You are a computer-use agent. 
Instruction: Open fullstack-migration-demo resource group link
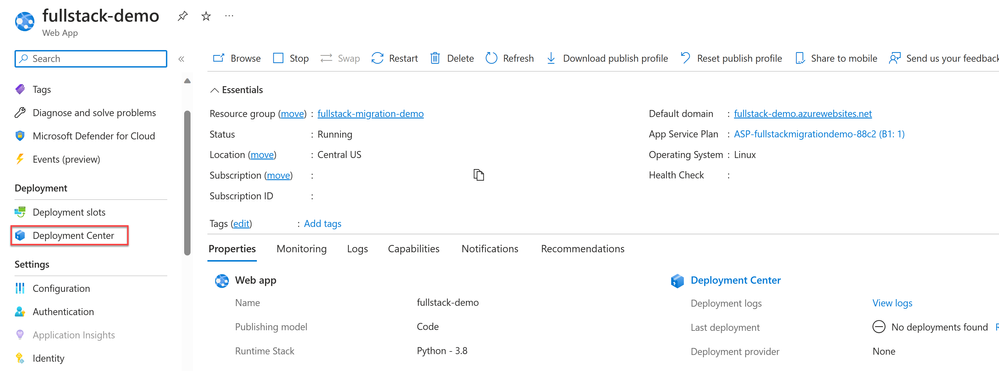(x=371, y=114)
